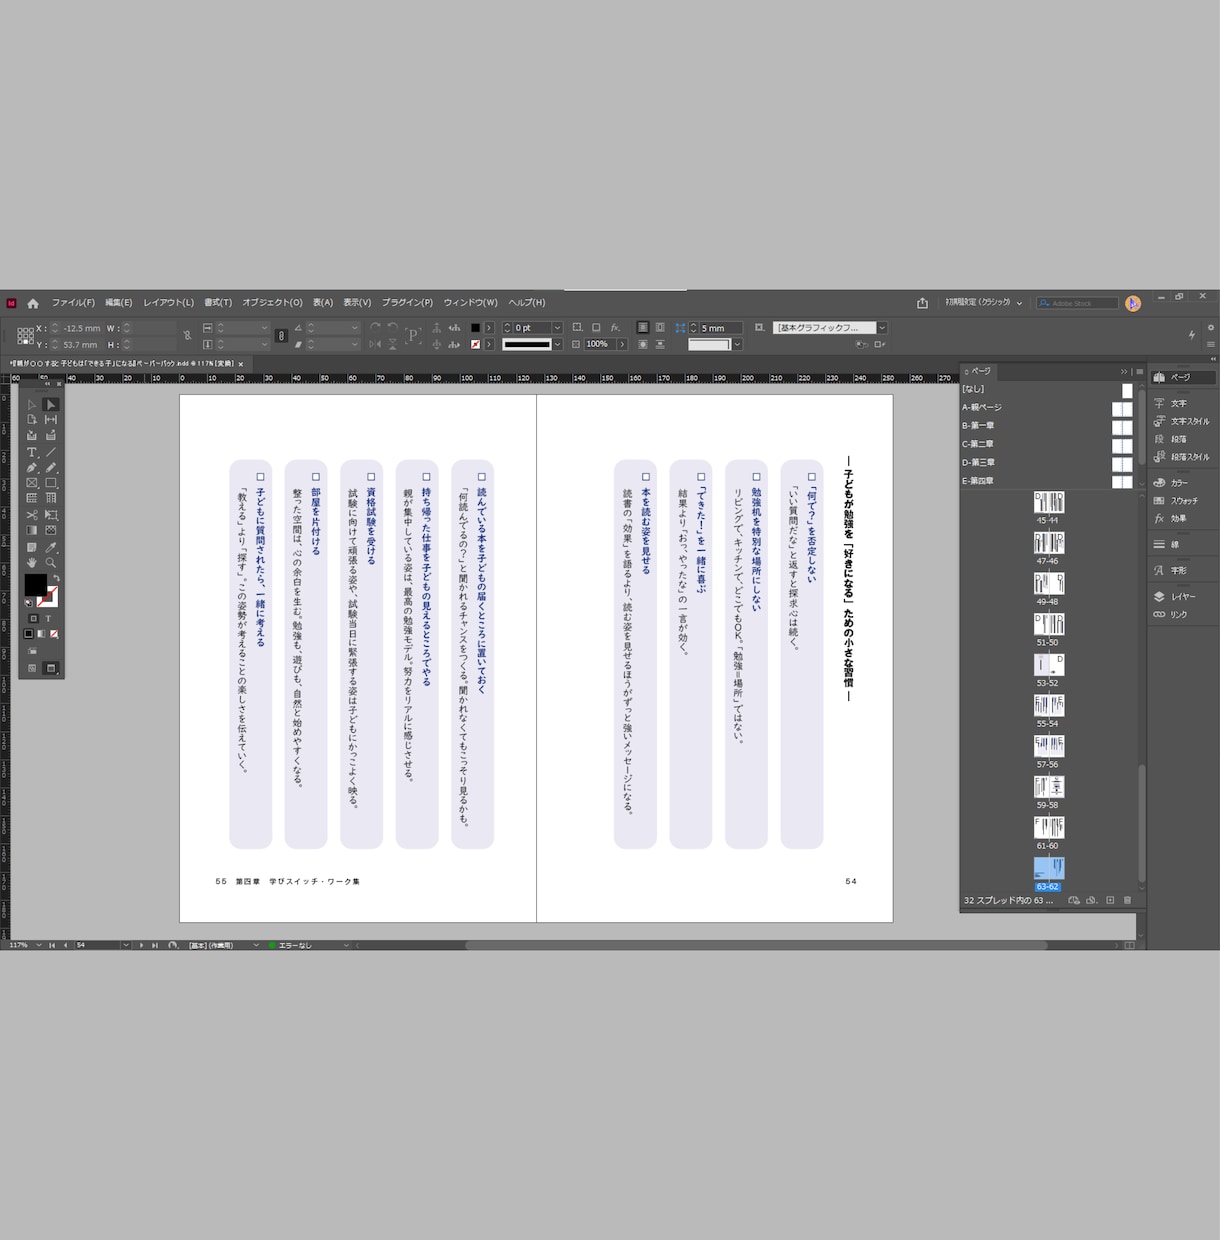This screenshot has height=1240, width=1220.
Task: Open zoom level dropdown in status bar
Action: coord(38,945)
